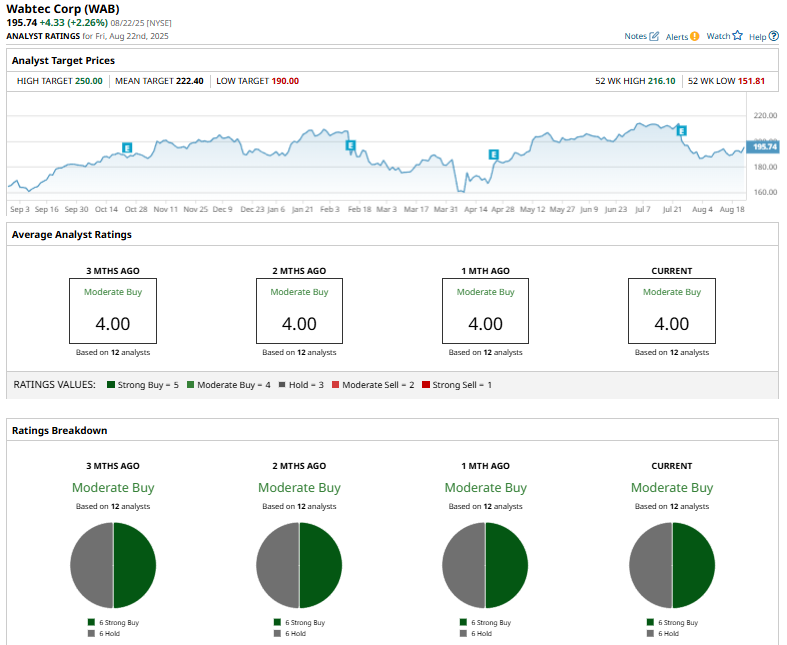Click the 3 MTHS AGO rating box 4.00
The width and height of the screenshot is (787, 645).
[113, 311]
